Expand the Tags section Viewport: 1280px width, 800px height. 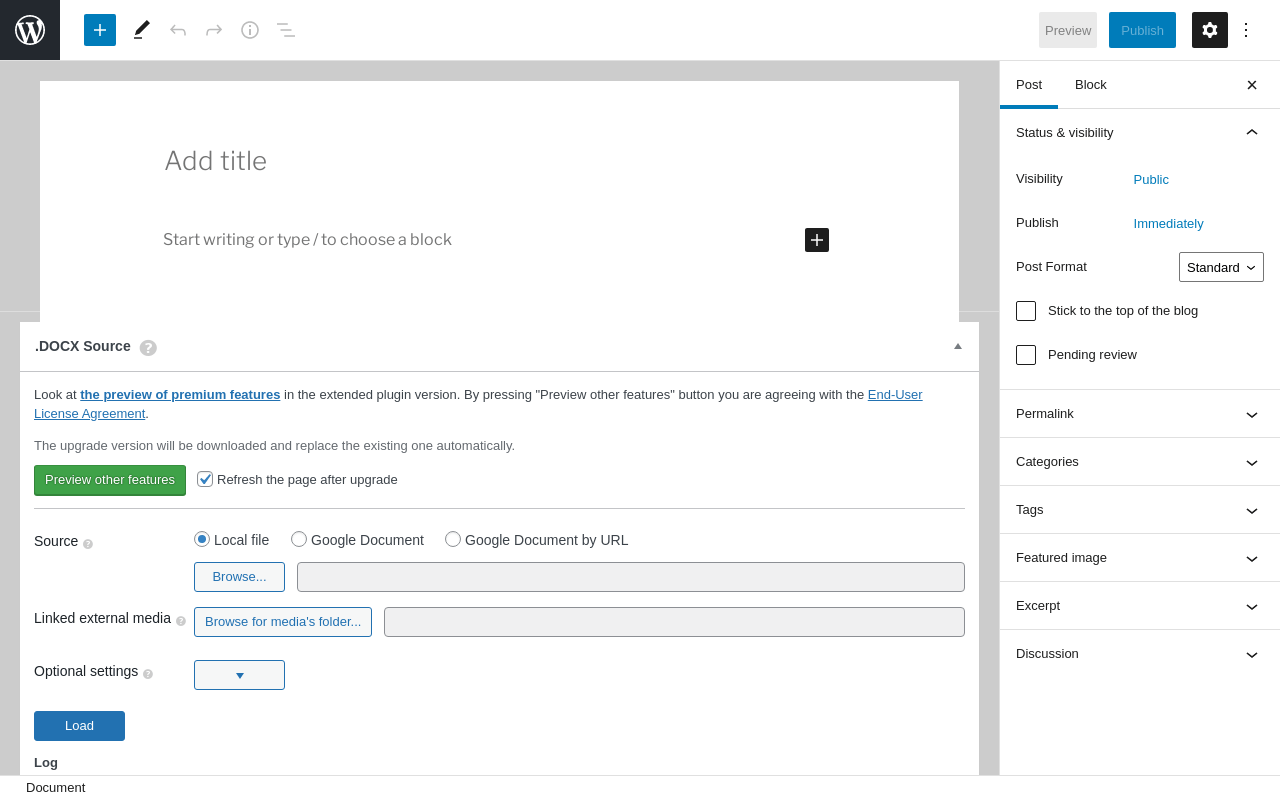(1140, 510)
